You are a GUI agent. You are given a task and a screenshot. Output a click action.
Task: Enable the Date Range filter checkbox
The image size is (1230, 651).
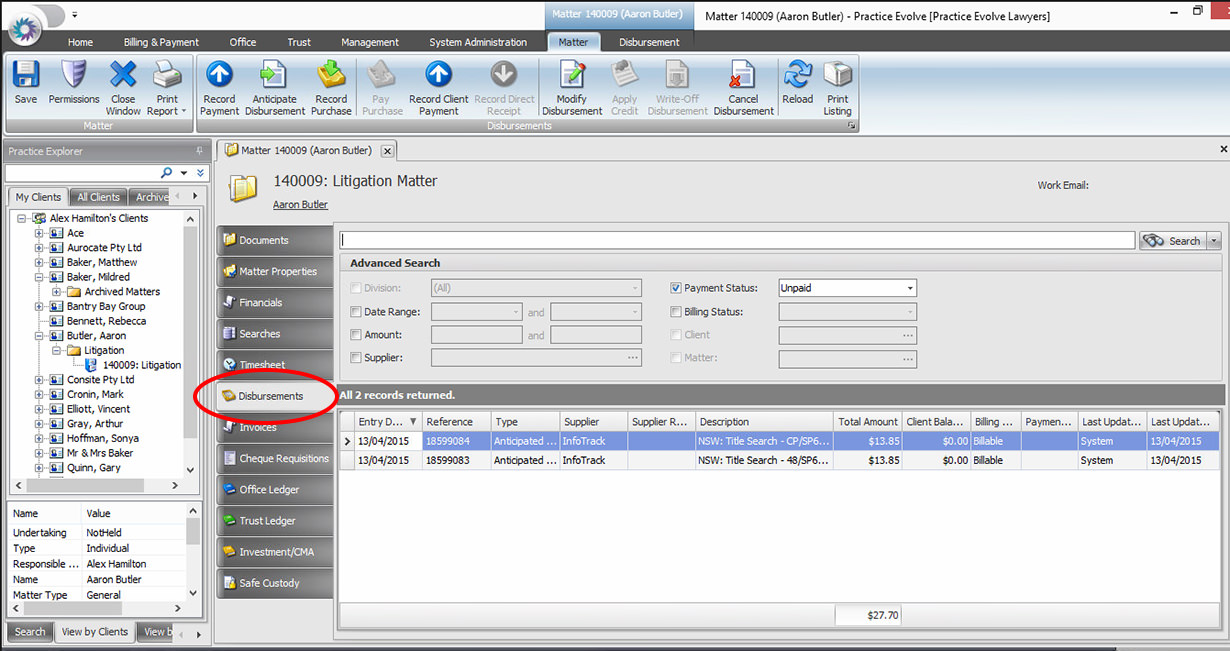tap(356, 312)
